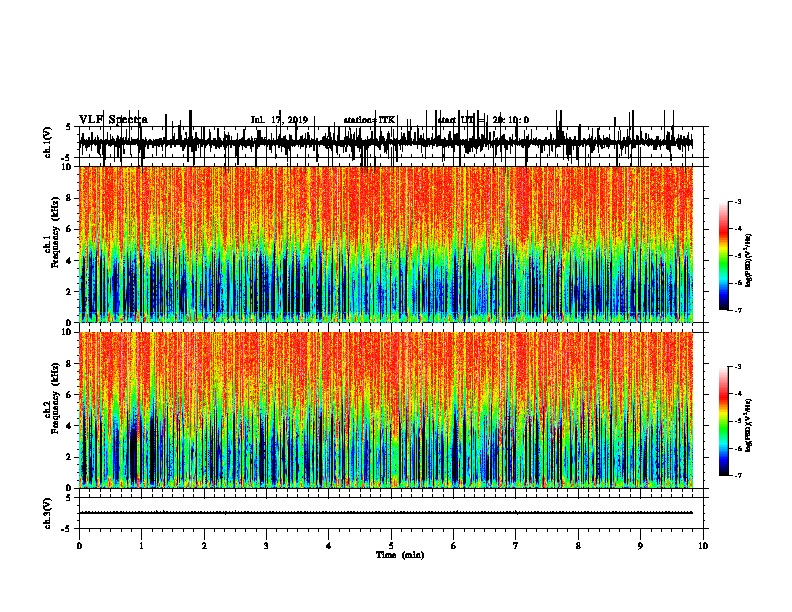The width and height of the screenshot is (792, 612).
Task: Click the 'VLF Spectra' plot title
Action: (x=113, y=120)
